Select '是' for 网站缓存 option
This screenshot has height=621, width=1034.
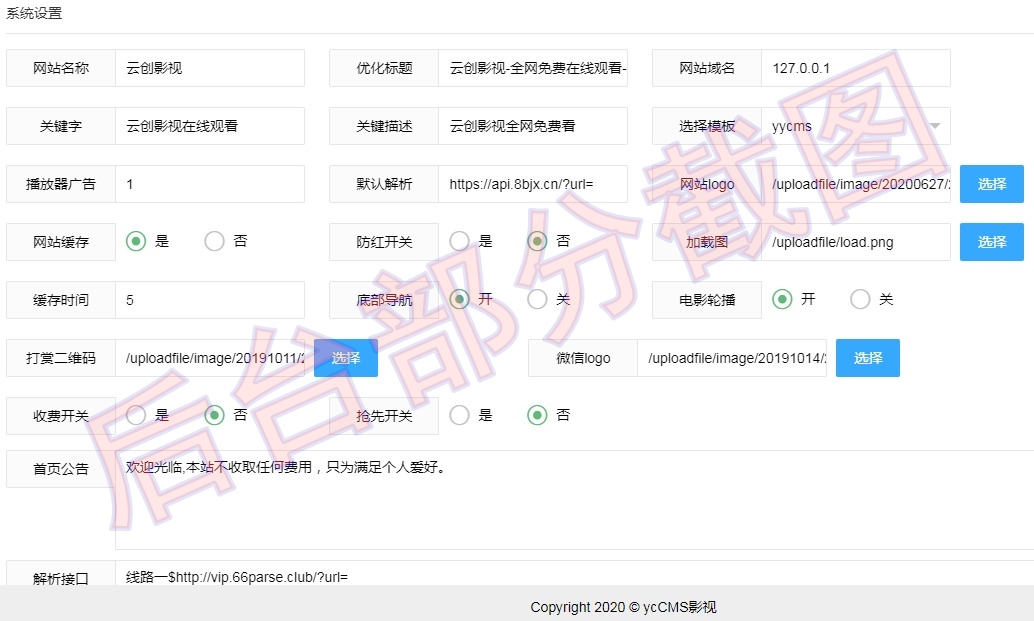pos(136,241)
